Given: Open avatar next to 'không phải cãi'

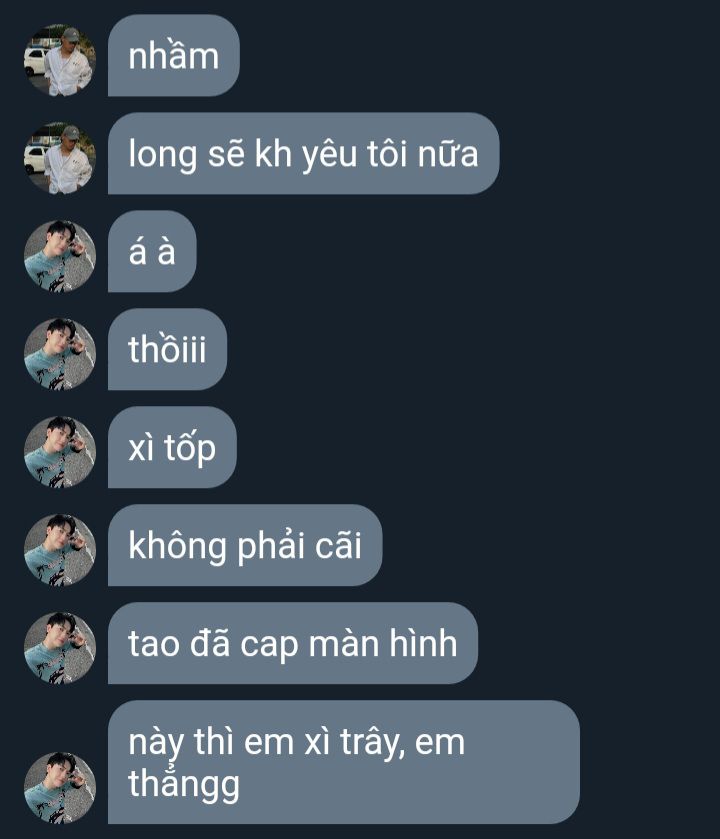Looking at the screenshot, I should 60,550.
